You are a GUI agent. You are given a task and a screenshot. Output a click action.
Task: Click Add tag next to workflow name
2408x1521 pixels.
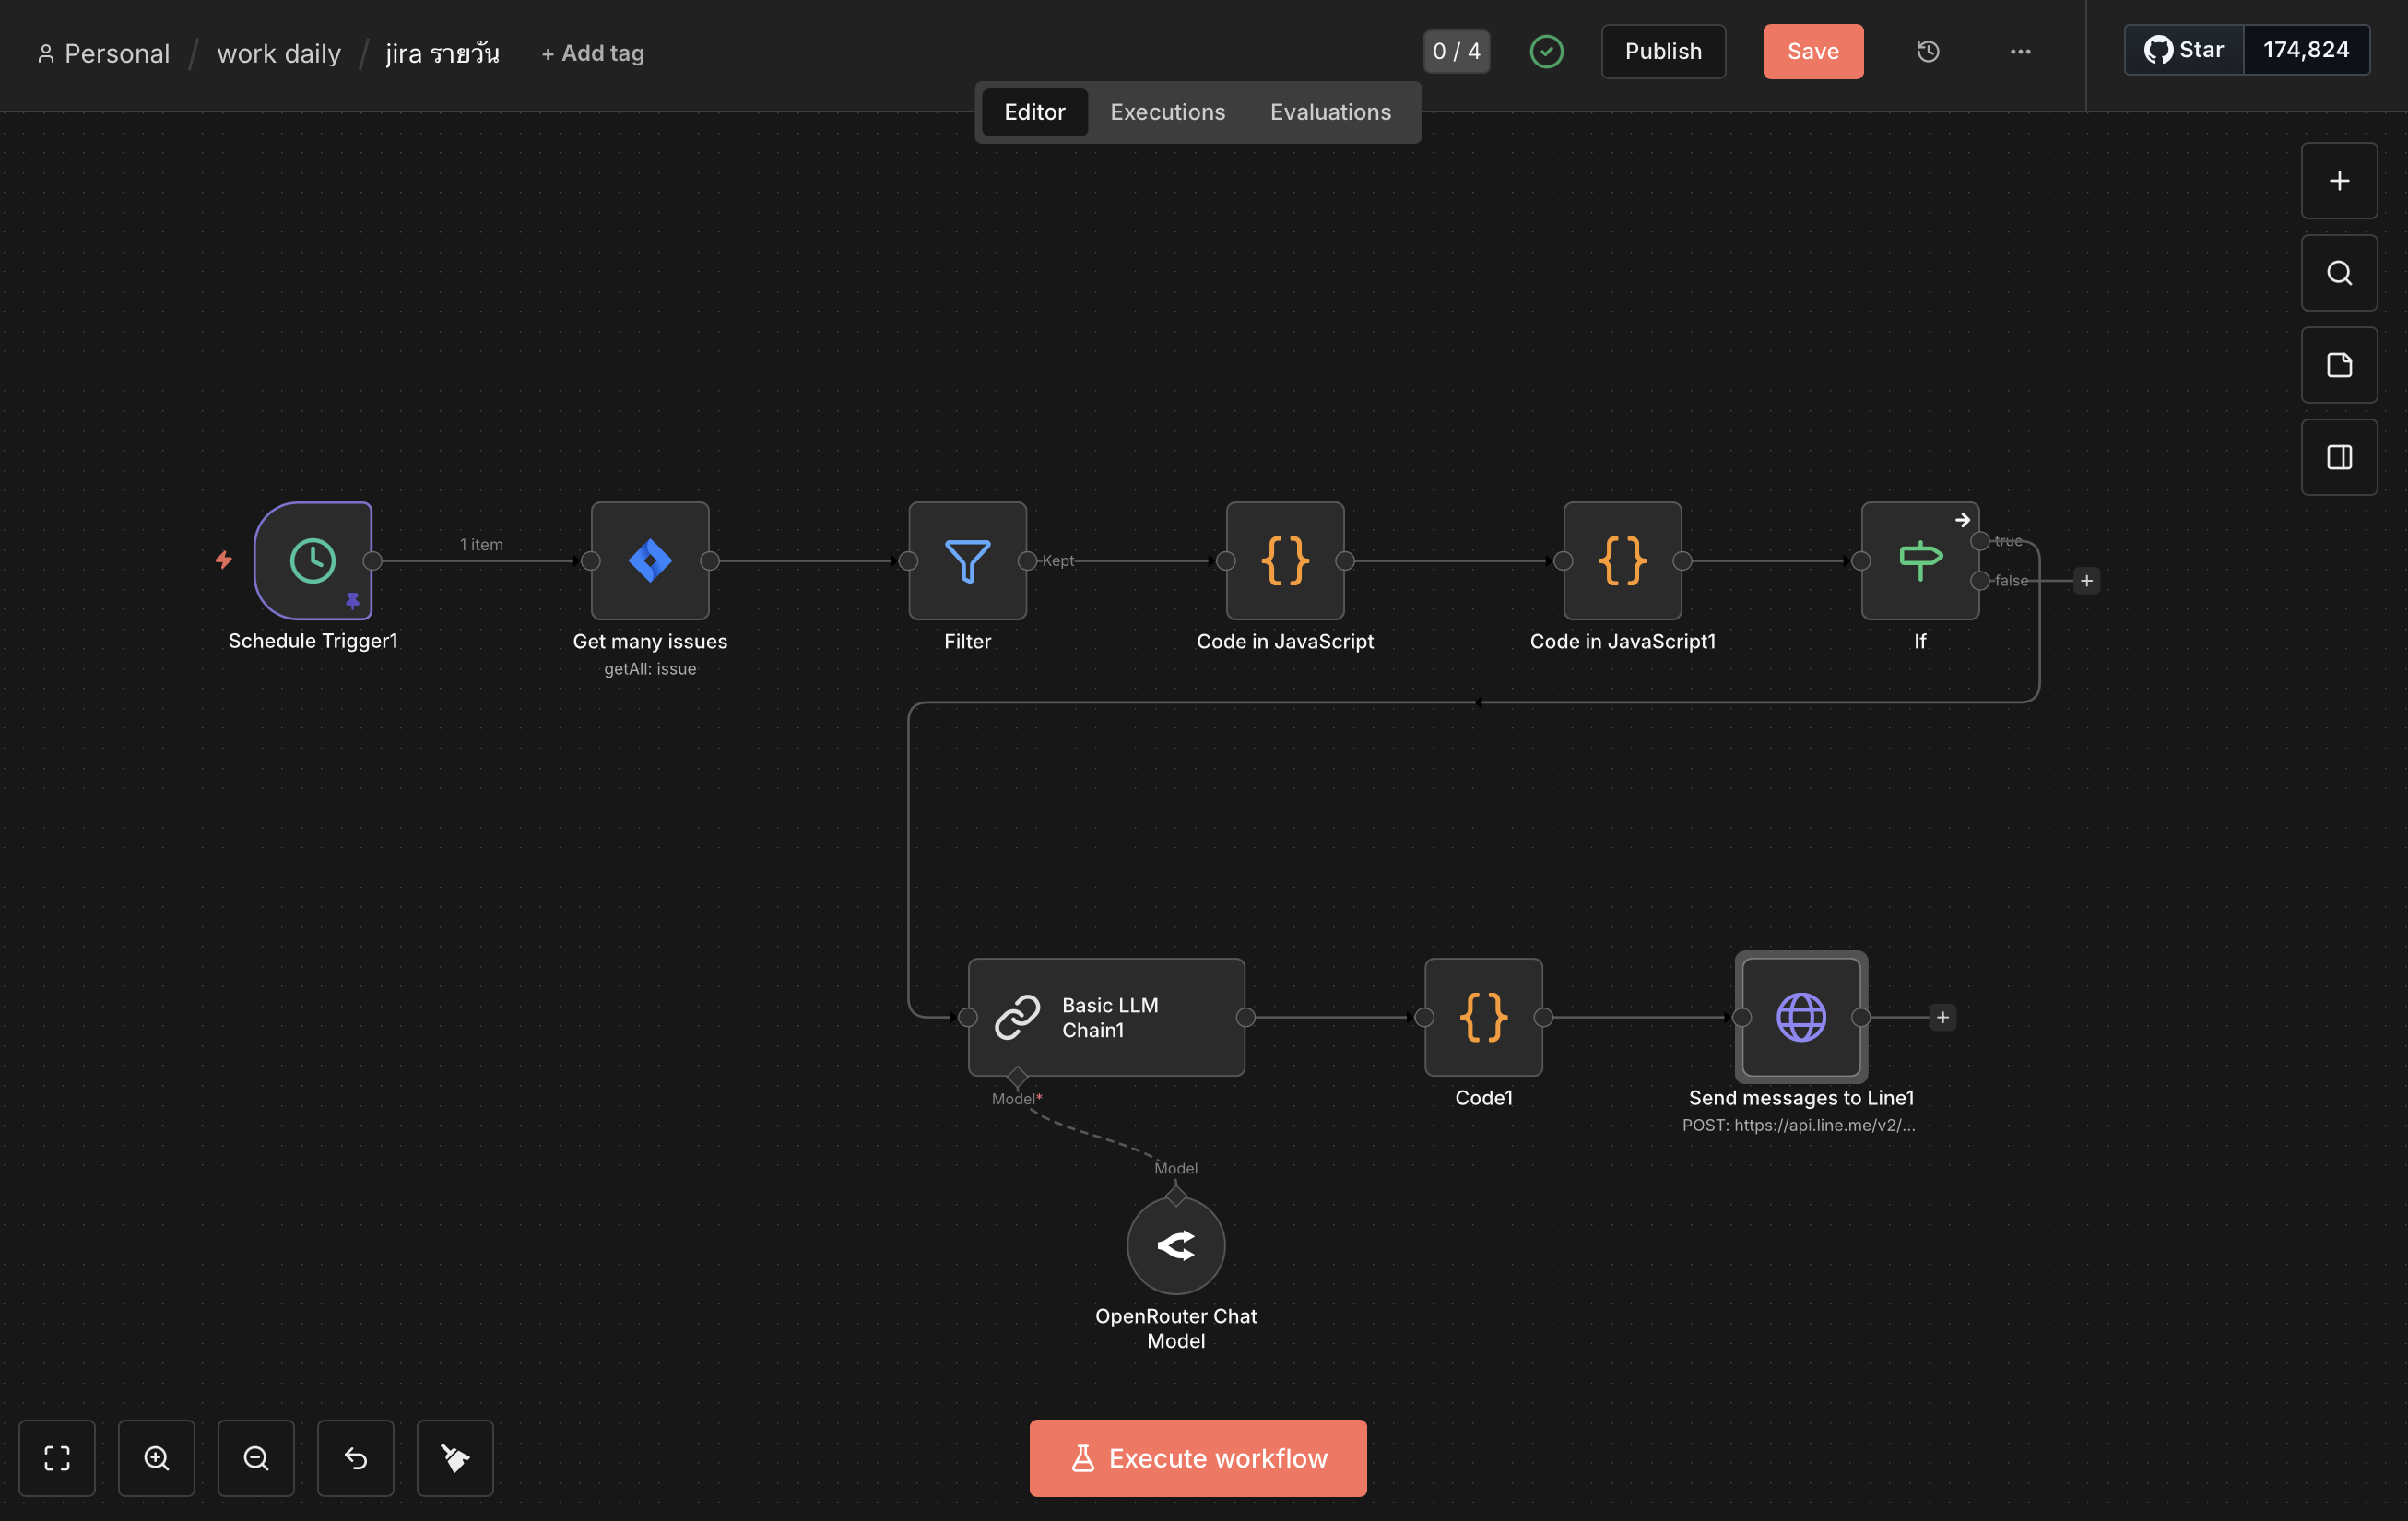coord(593,53)
